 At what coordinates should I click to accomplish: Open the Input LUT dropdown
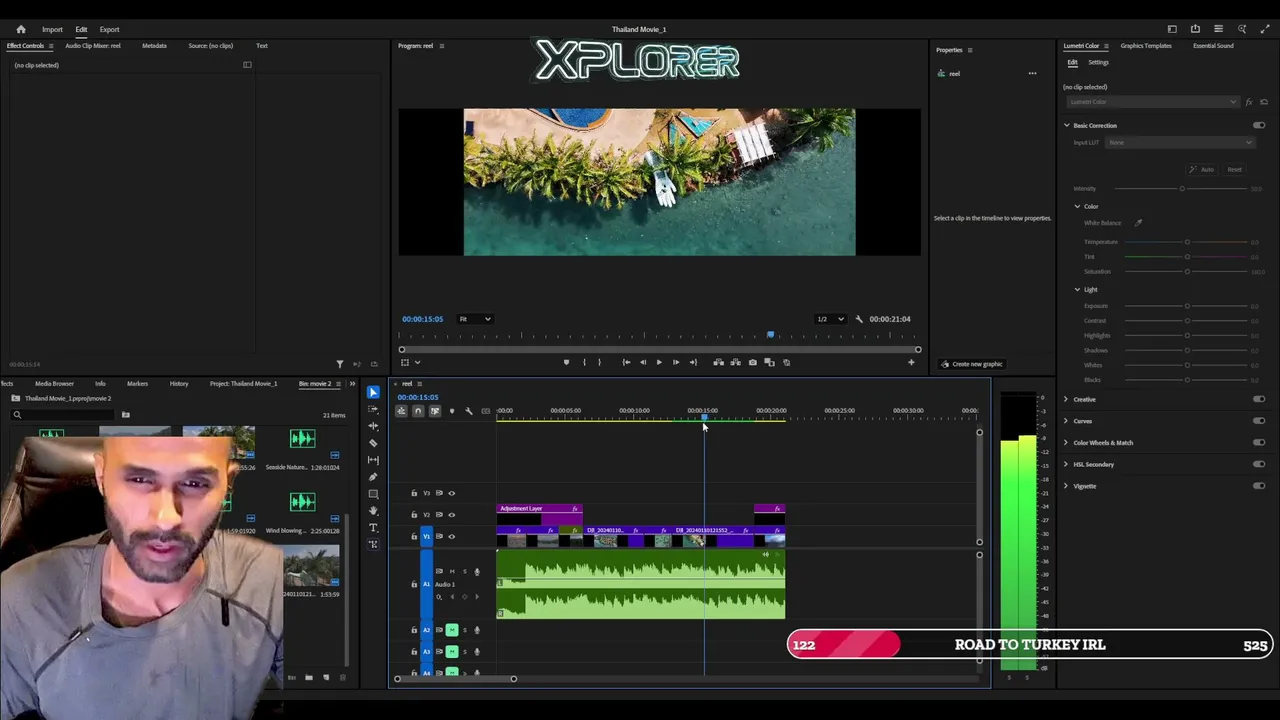click(1180, 143)
